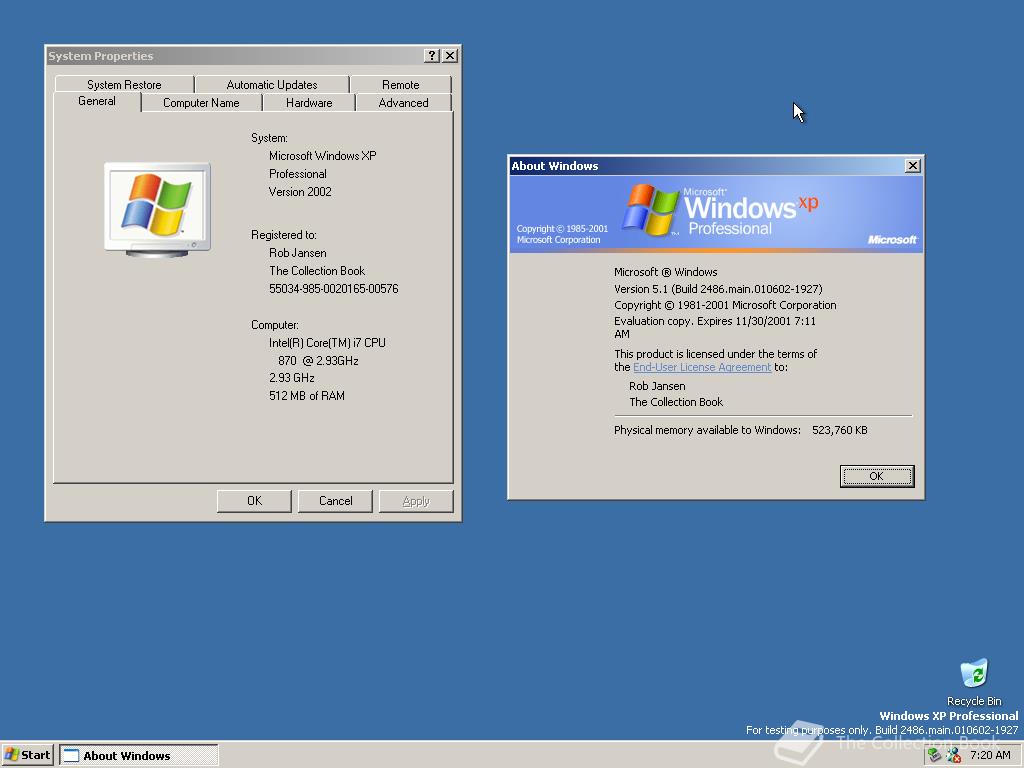Open the End-User License Agreement link
Viewport: 1024px width, 768px height.
[x=702, y=367]
